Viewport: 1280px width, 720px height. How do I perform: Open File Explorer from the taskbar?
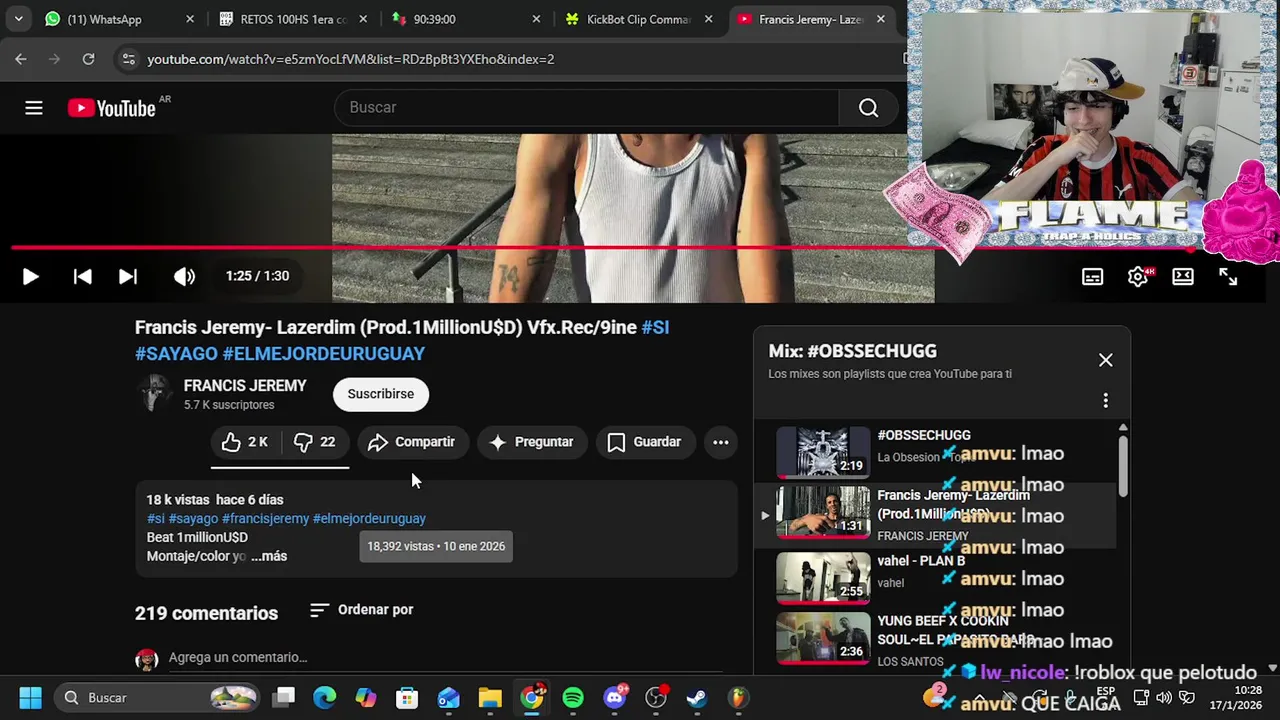click(x=490, y=698)
